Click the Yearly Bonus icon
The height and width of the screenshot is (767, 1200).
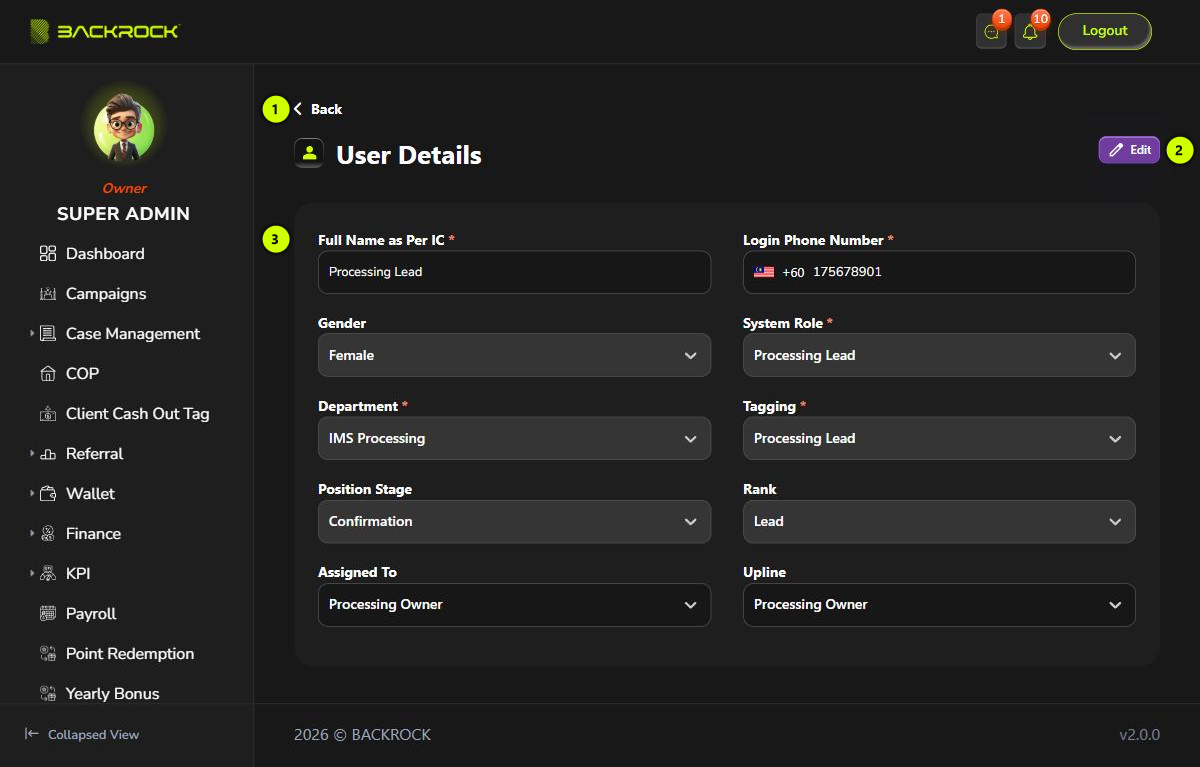click(x=48, y=694)
